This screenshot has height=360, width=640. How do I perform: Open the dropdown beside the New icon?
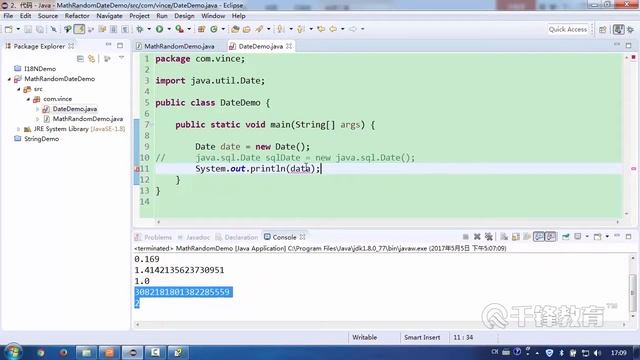pos(18,29)
